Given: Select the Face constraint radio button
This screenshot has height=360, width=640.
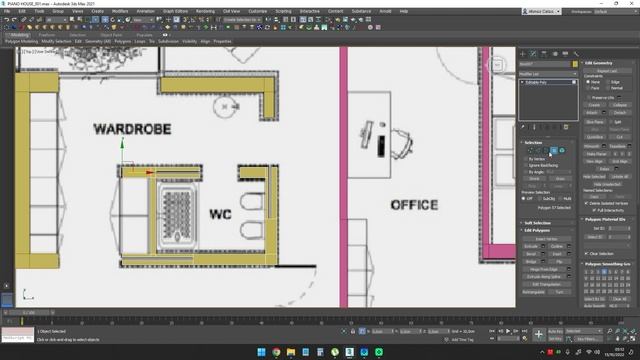Looking at the screenshot, I should tap(588, 88).
